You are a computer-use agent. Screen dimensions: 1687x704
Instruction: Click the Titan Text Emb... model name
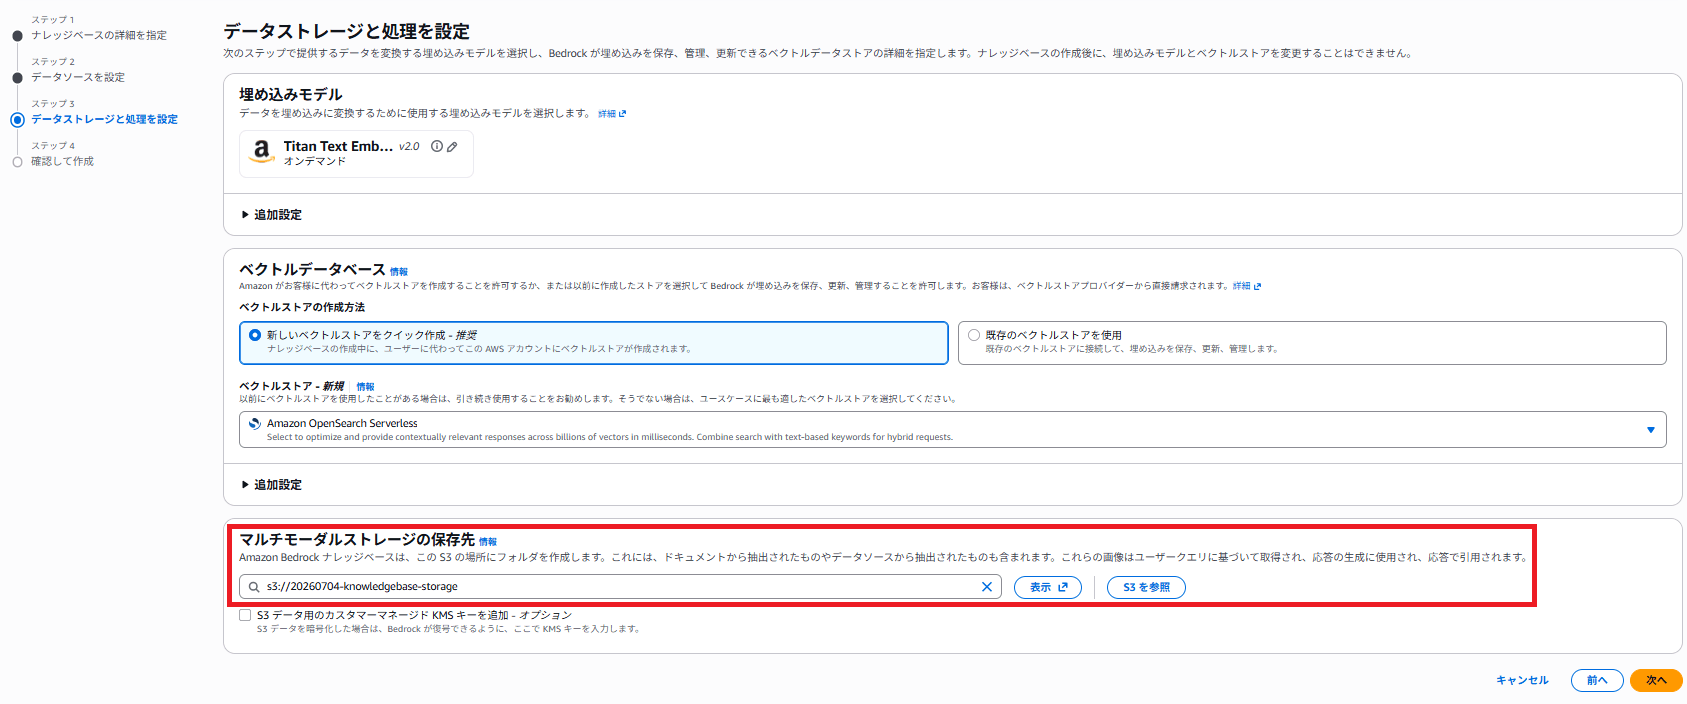pyautogui.click(x=338, y=146)
